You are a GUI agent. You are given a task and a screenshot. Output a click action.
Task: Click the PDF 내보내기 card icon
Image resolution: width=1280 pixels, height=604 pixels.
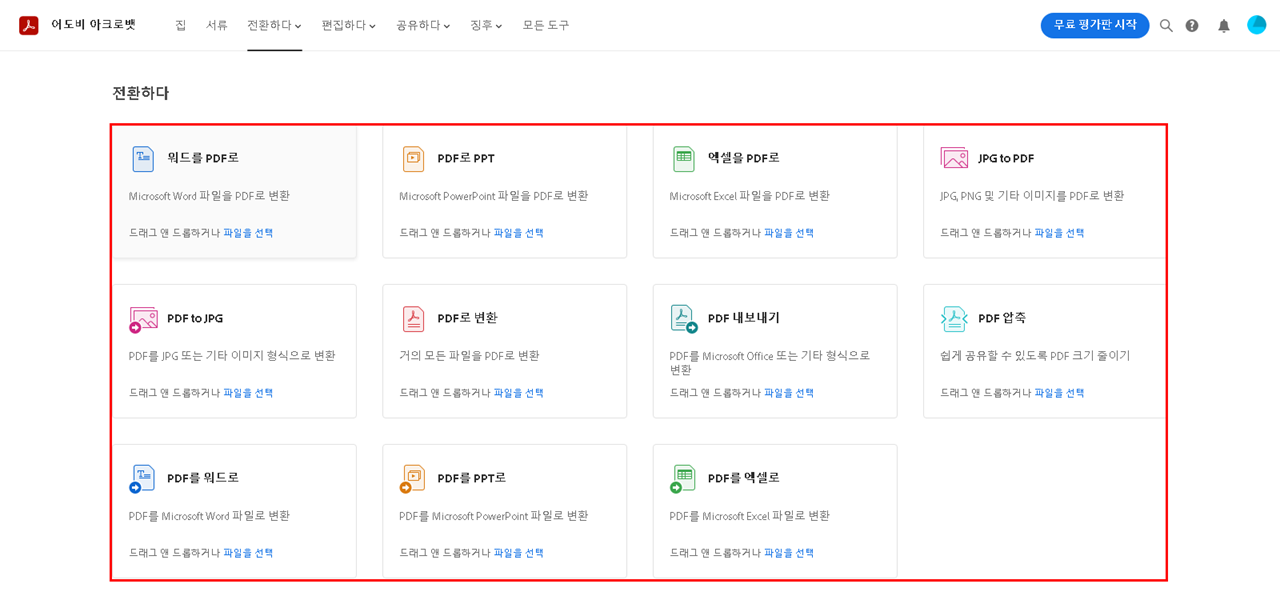click(x=684, y=319)
